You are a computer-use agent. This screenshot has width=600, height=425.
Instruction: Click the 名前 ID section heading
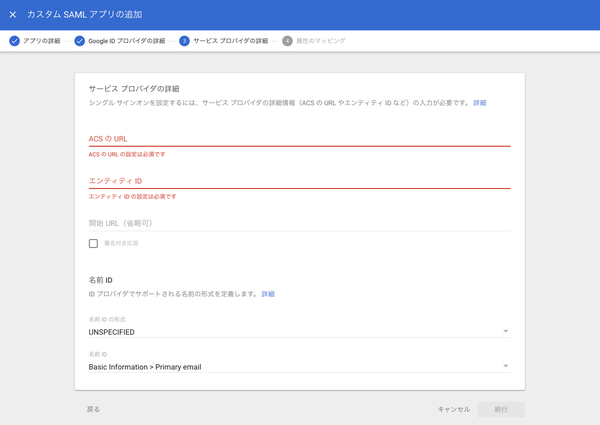[x=101, y=280]
